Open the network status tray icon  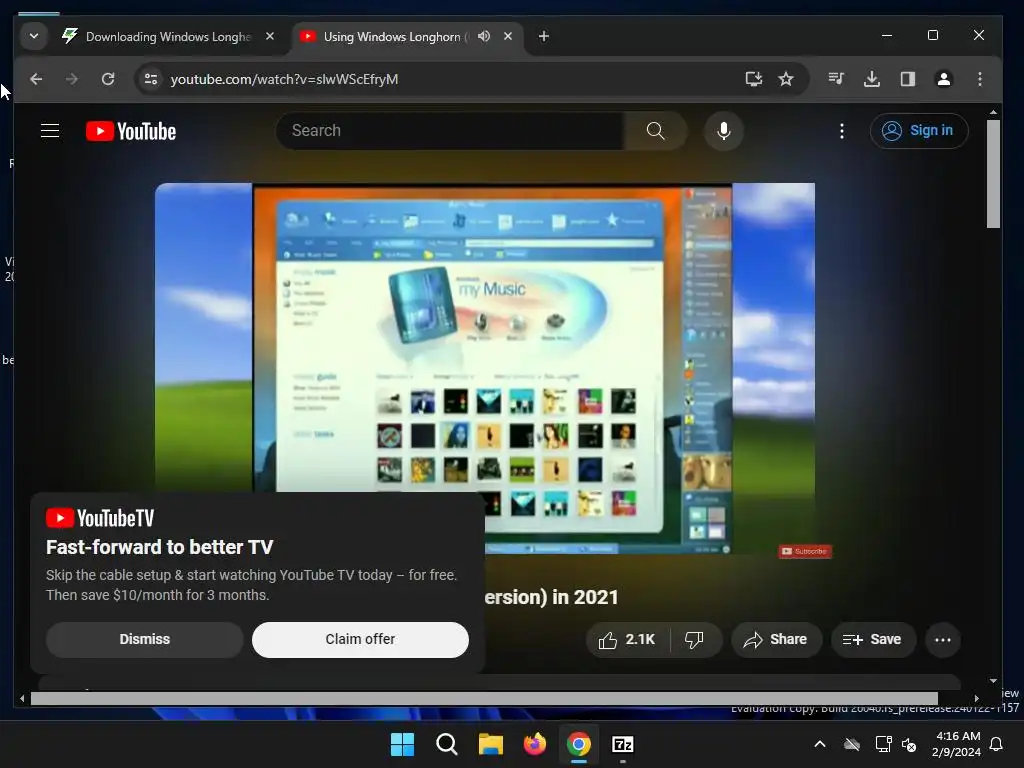click(884, 744)
